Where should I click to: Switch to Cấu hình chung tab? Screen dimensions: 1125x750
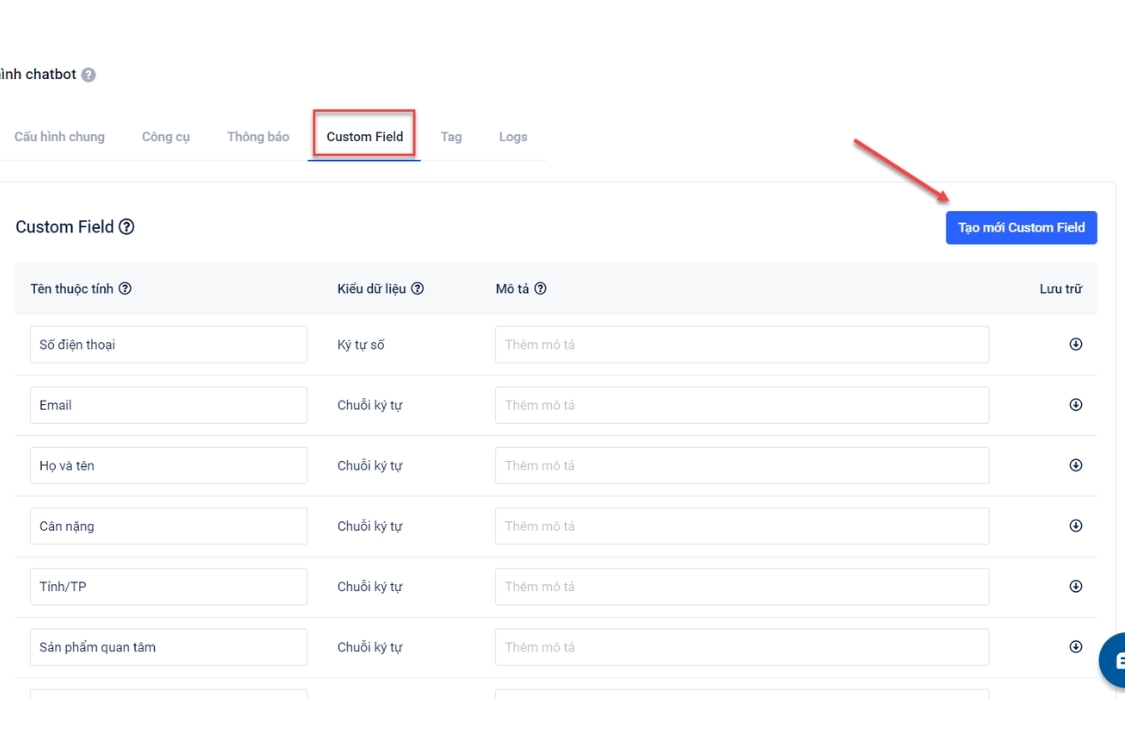60,136
